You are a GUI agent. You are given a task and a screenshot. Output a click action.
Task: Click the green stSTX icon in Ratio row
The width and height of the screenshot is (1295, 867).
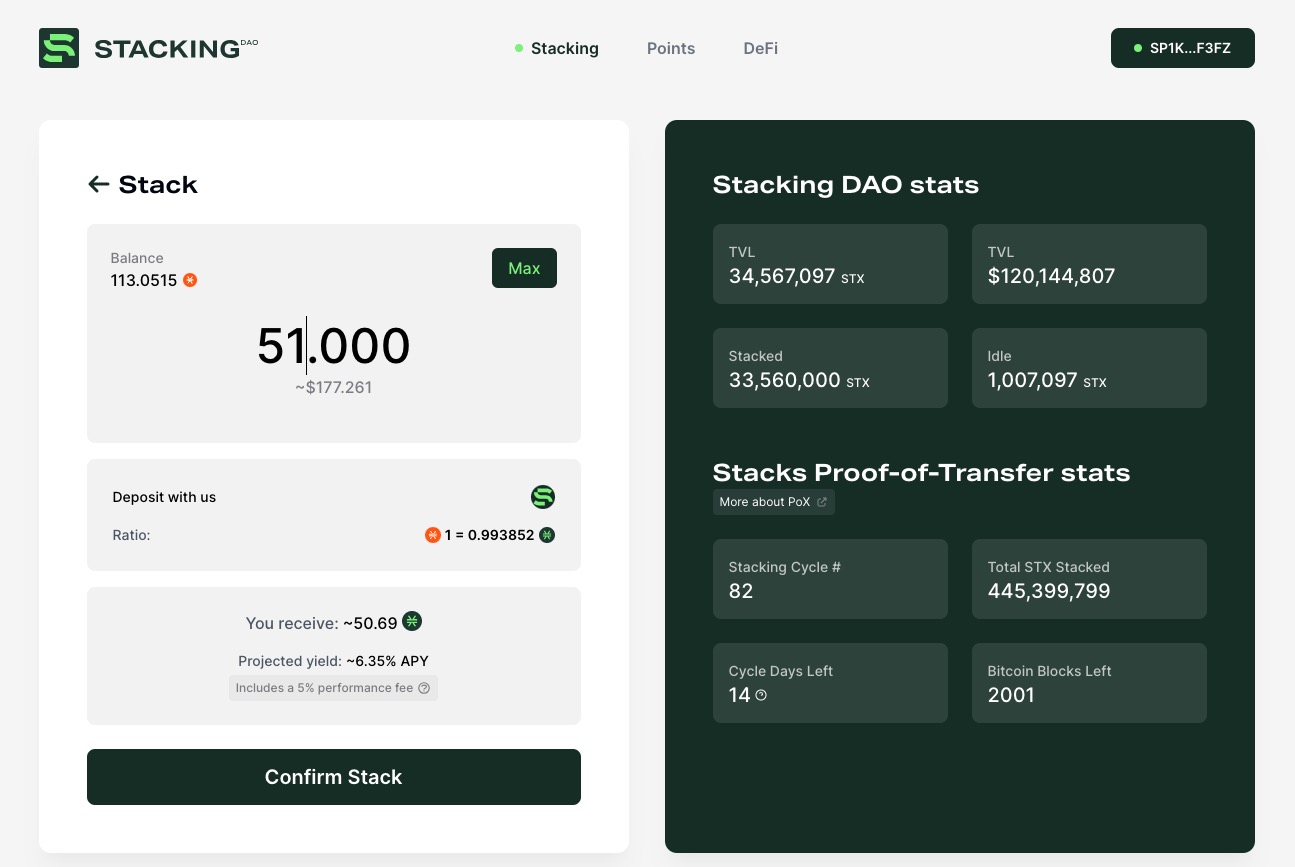(x=547, y=535)
